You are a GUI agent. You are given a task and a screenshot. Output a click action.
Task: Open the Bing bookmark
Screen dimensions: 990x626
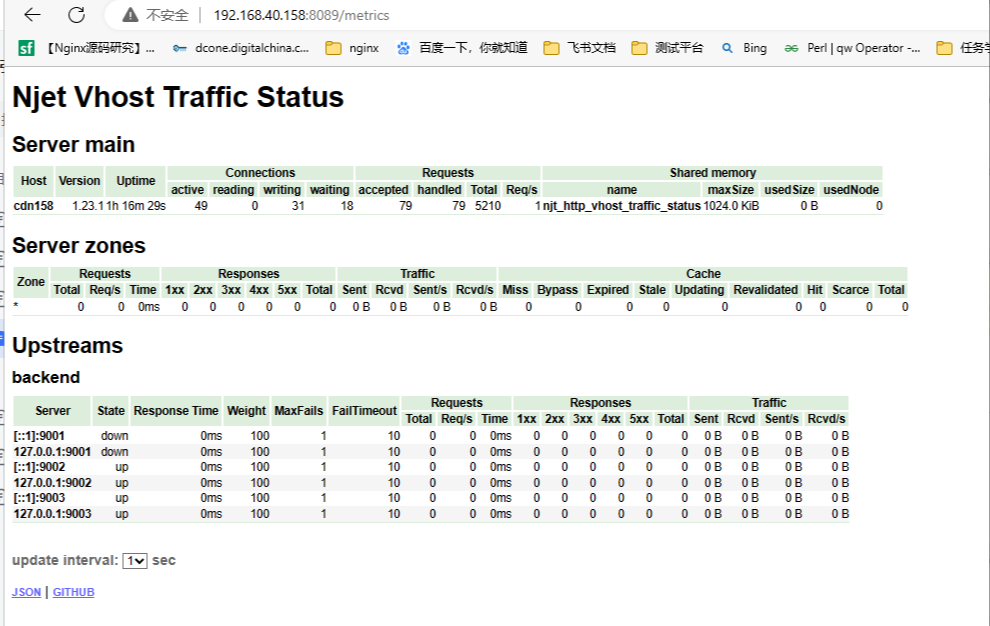coord(744,48)
